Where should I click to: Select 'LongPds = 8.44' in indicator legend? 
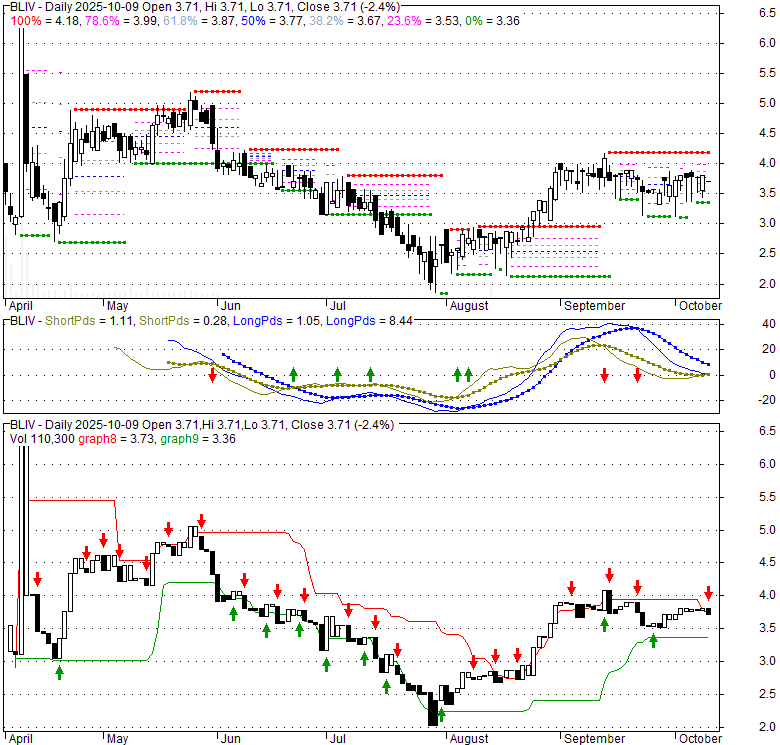coord(369,321)
